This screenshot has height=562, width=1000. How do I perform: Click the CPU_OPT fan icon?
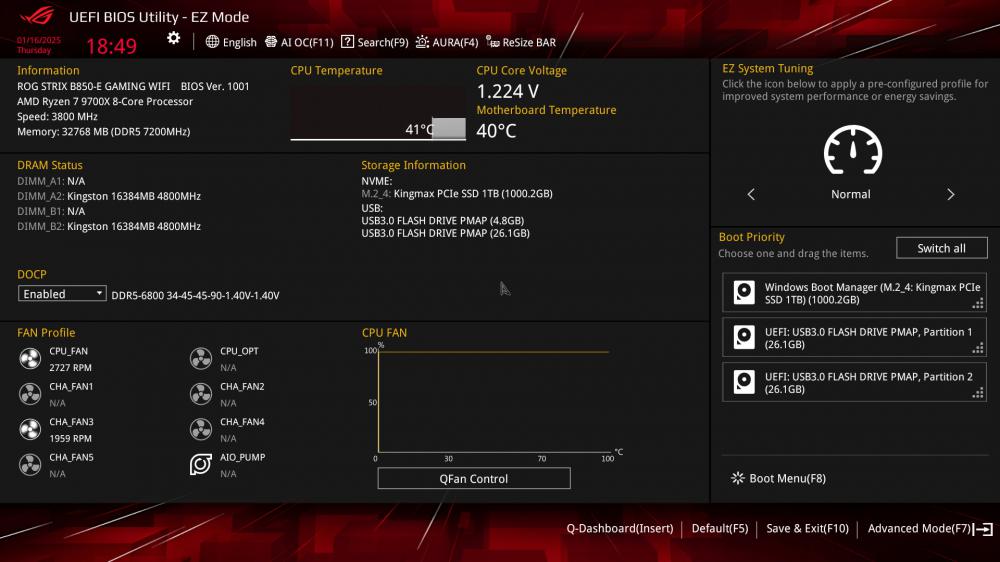(201, 359)
